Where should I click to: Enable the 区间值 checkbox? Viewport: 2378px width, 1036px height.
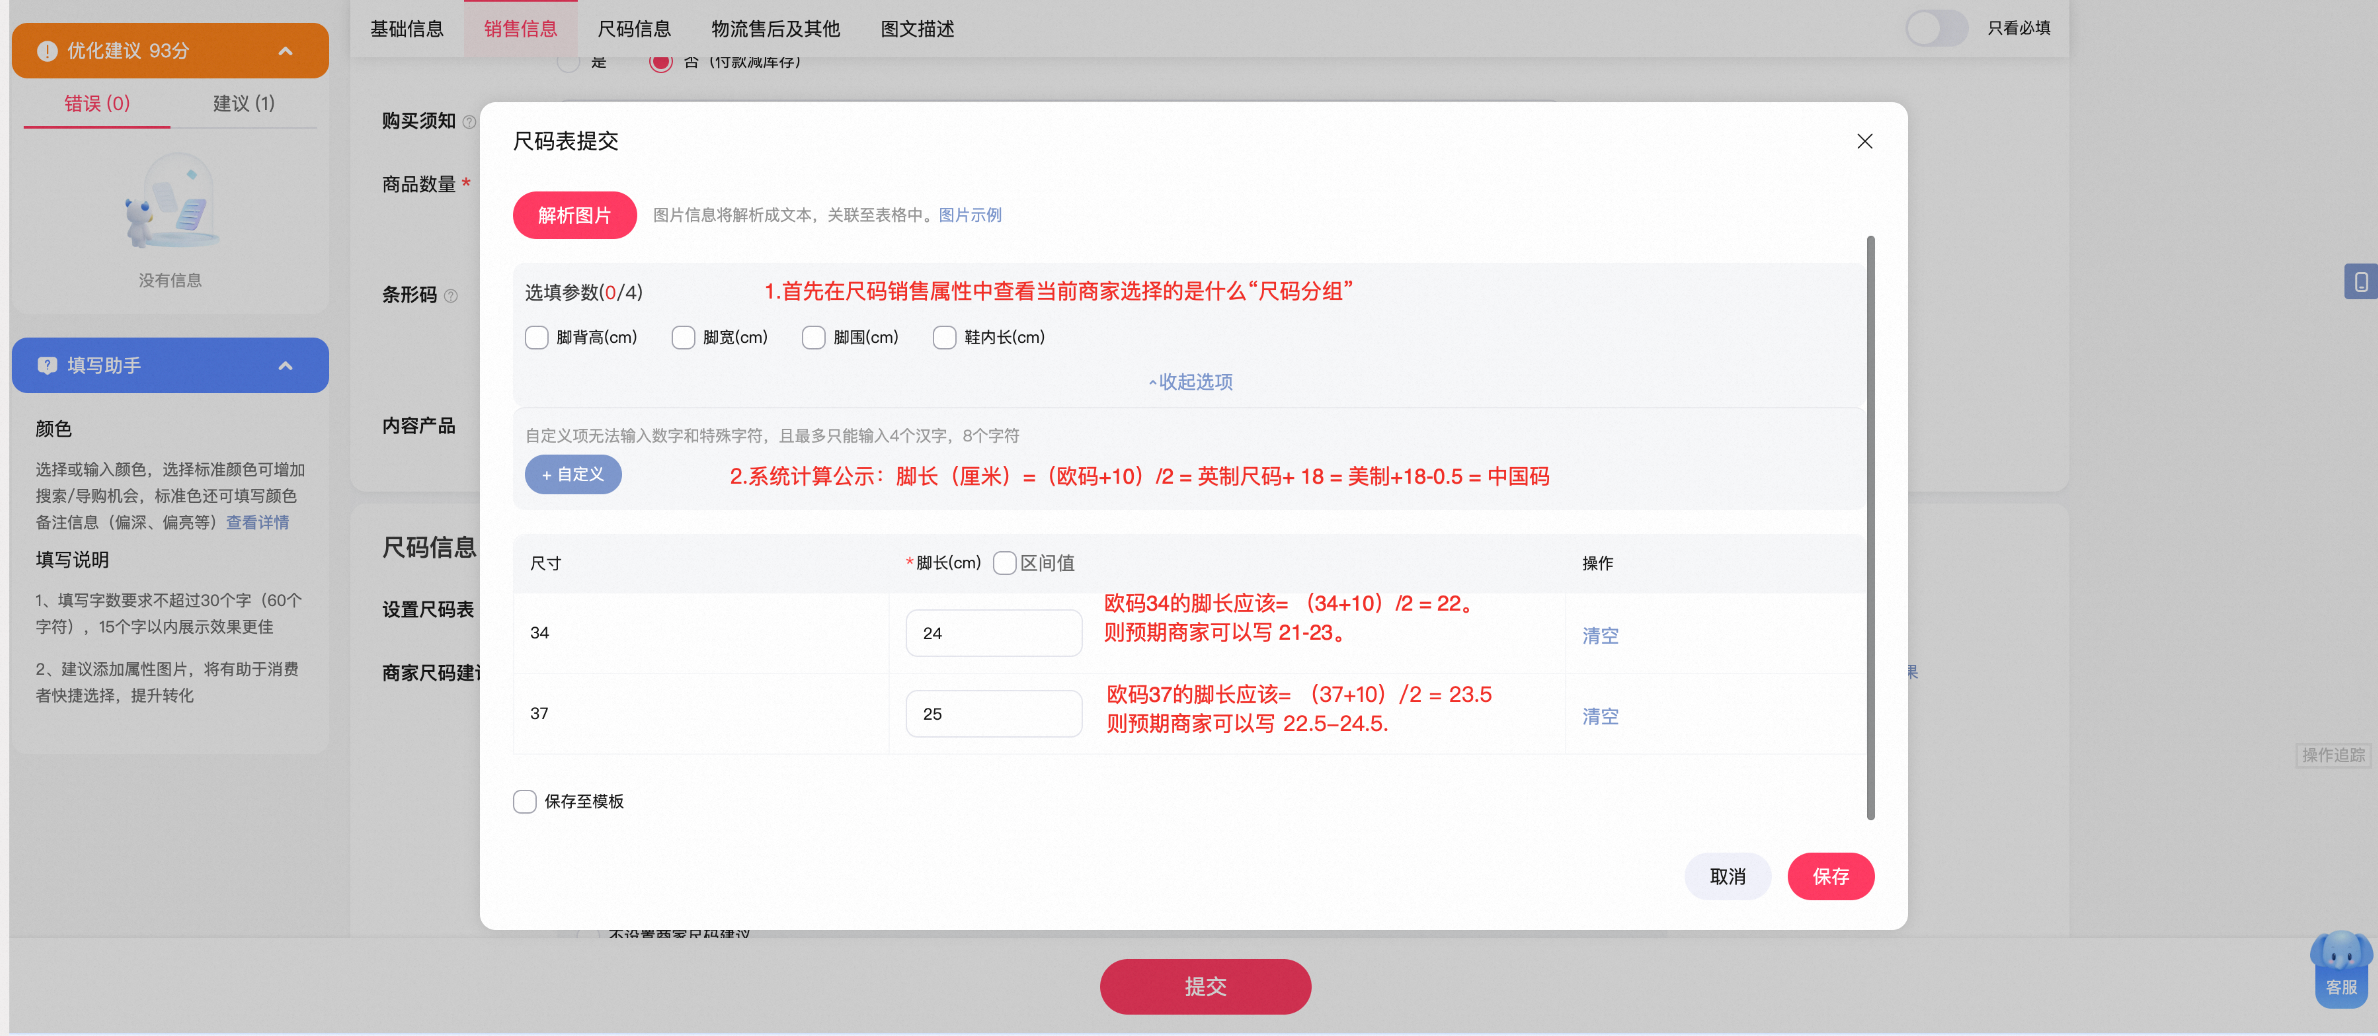[x=1005, y=563]
